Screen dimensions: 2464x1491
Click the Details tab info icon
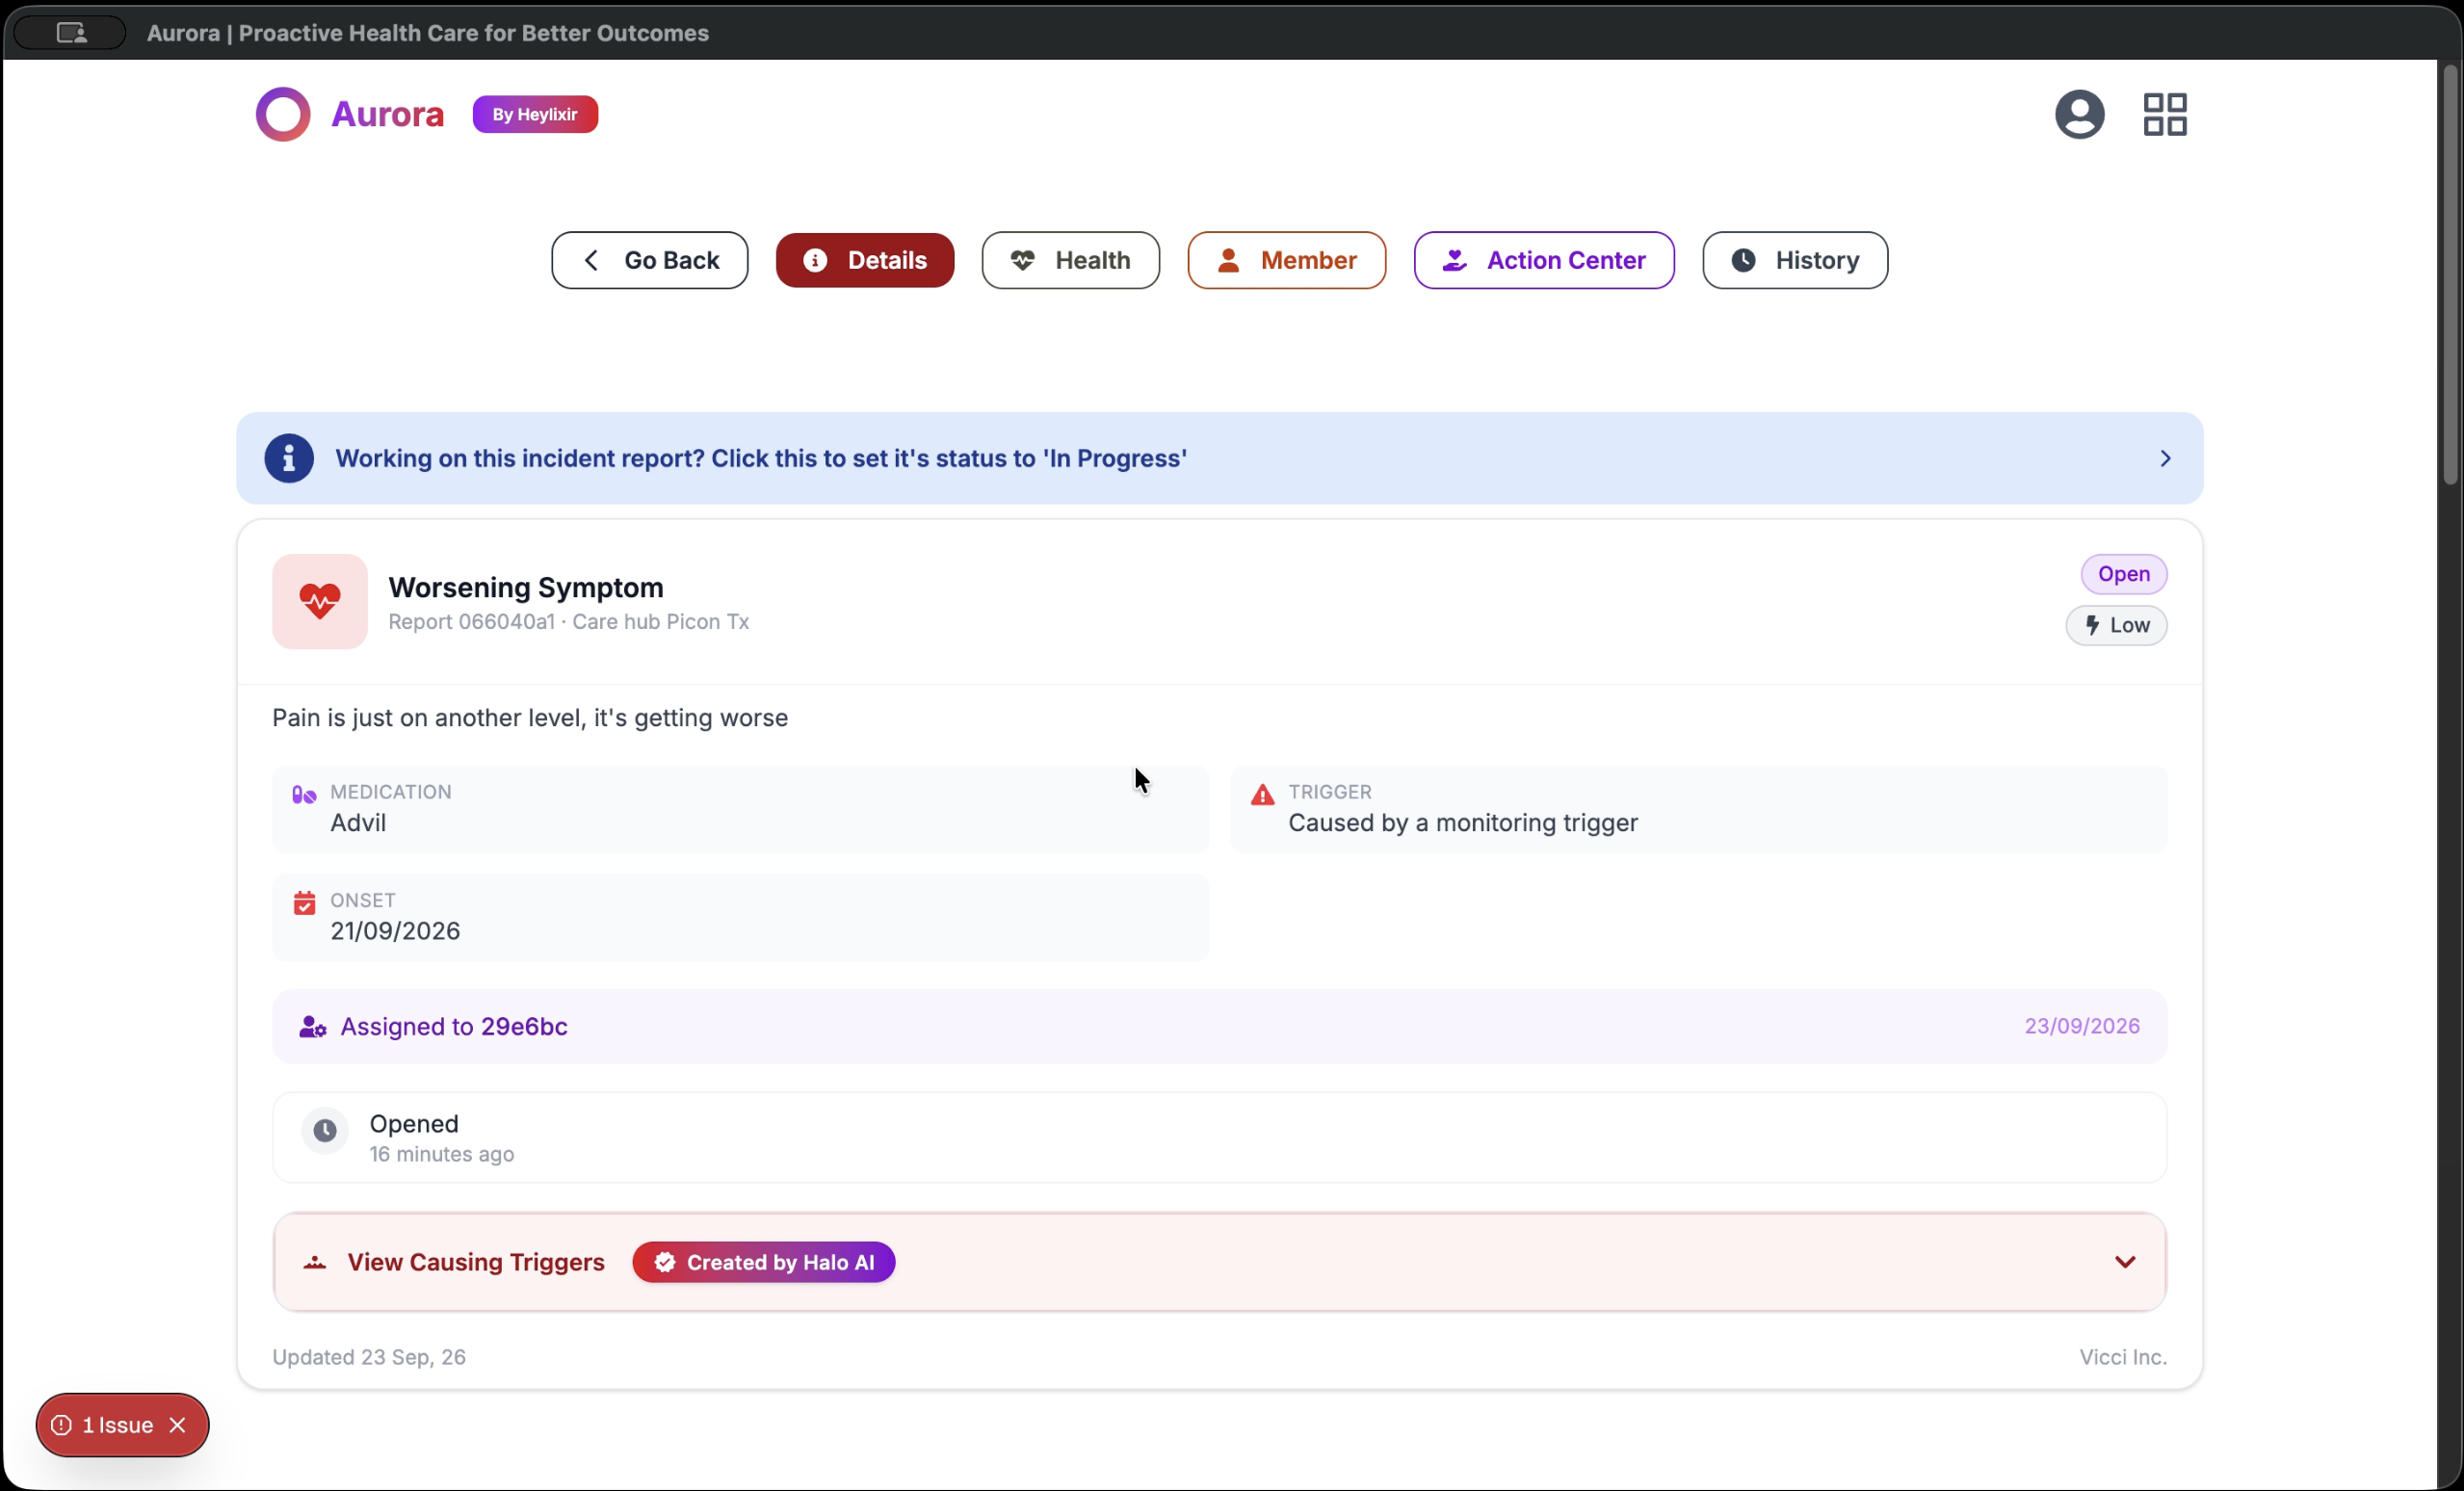coord(815,260)
